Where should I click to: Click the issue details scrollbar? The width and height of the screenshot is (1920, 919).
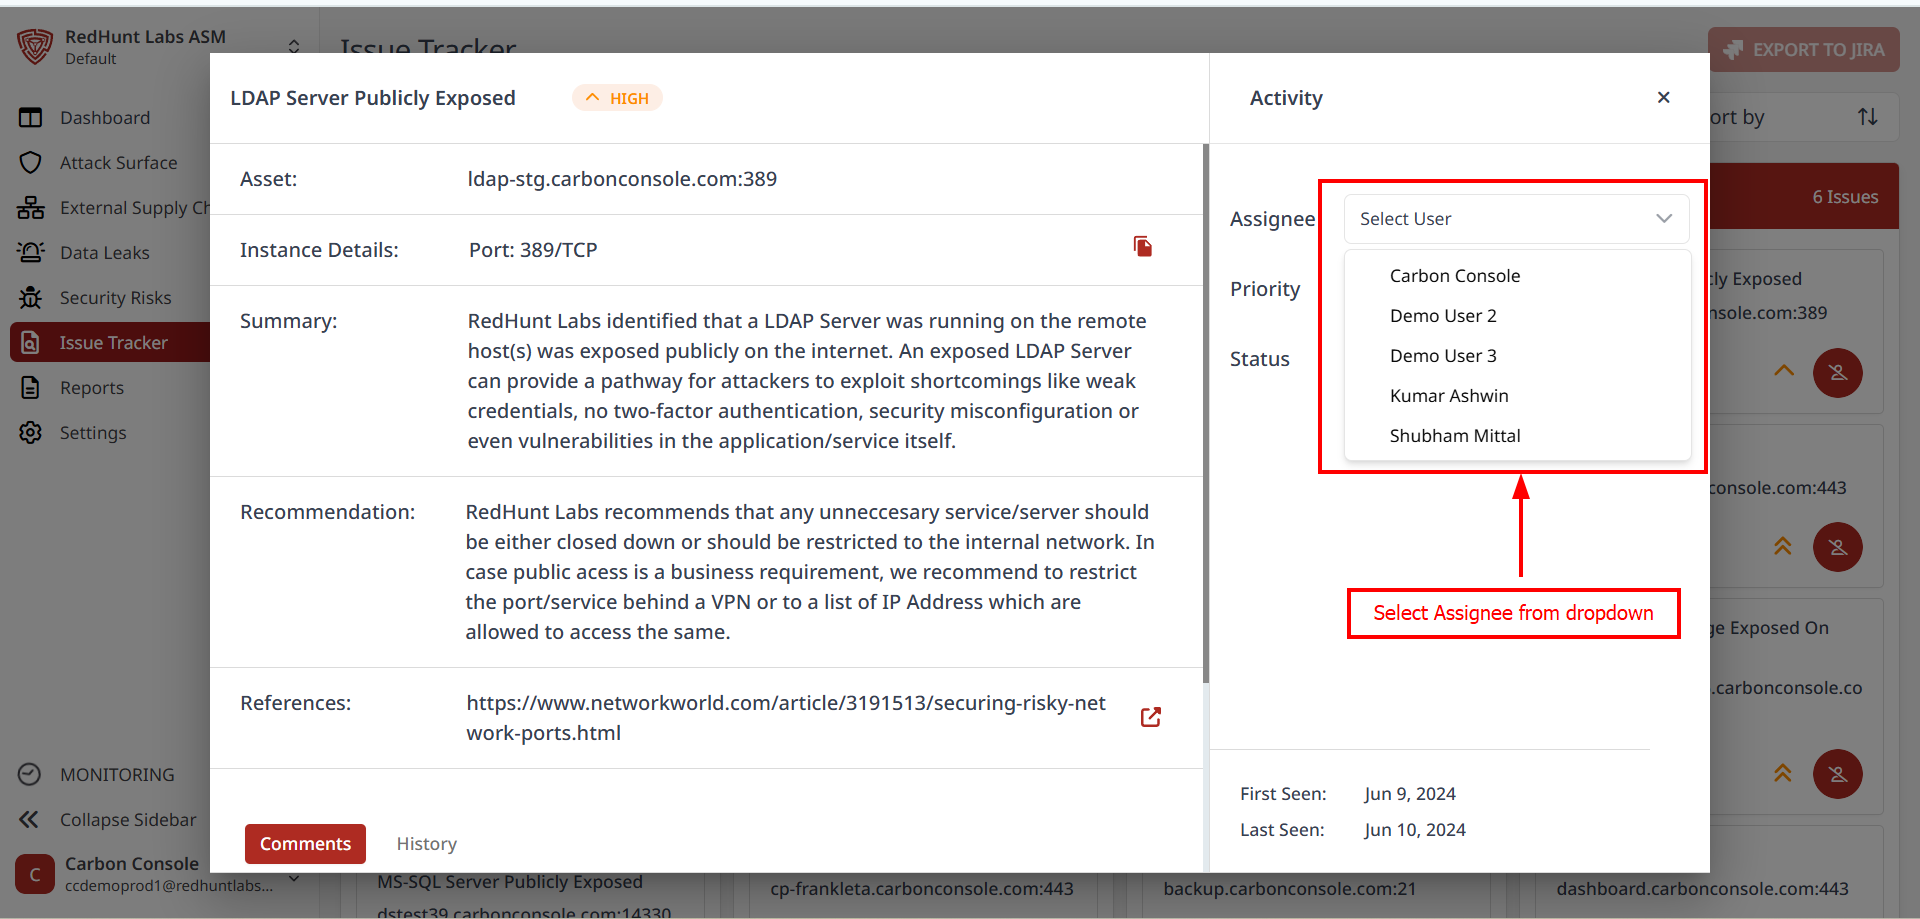(x=1206, y=413)
